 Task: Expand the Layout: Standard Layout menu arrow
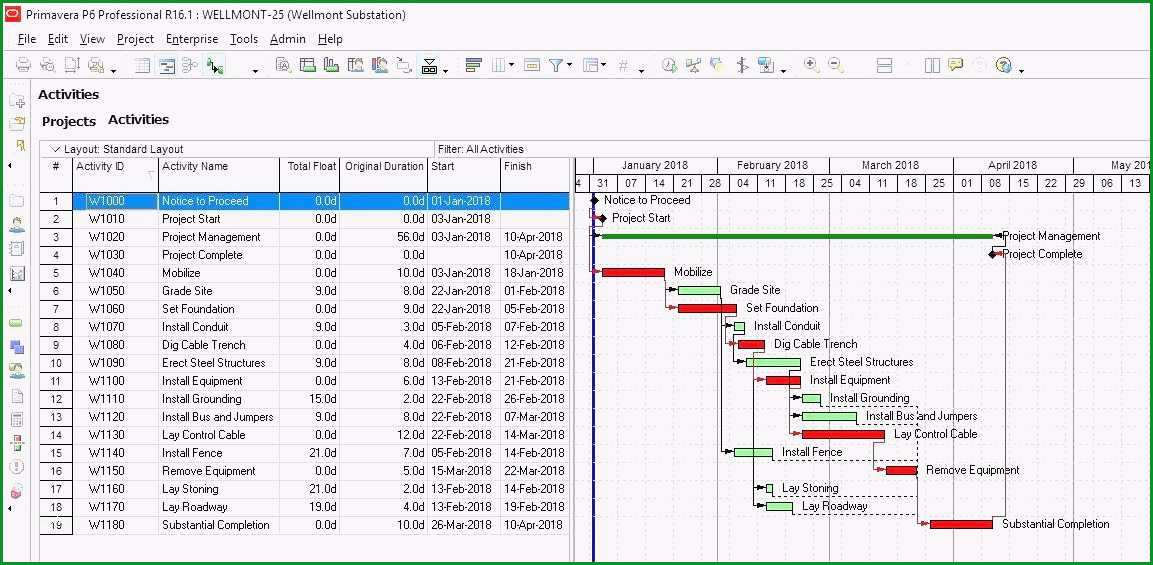point(55,149)
